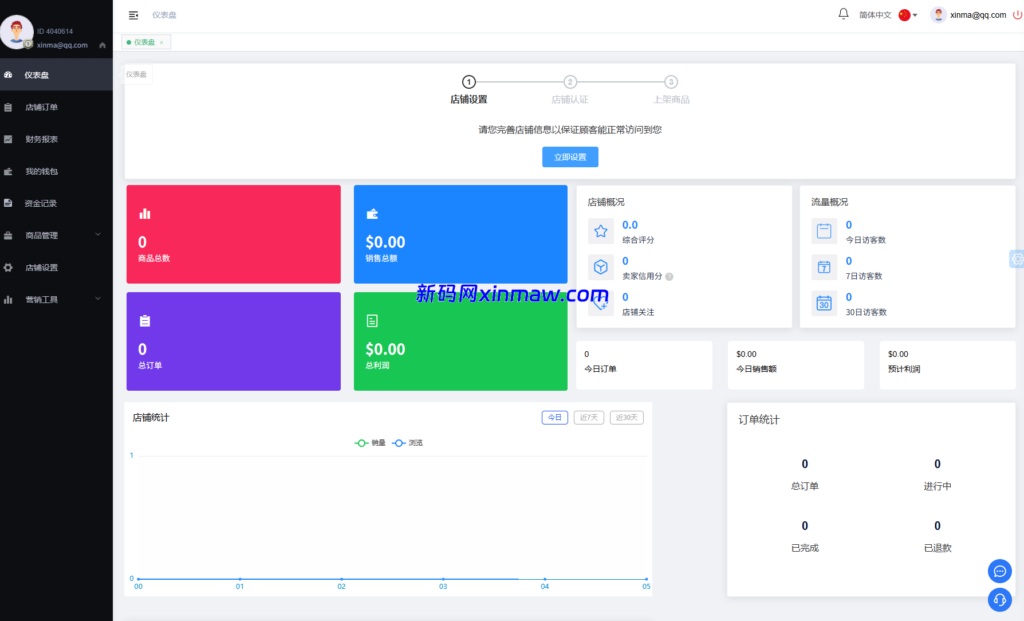Click the ID 4040614 text in sidebar
This screenshot has width=1024, height=621.
click(x=55, y=31)
